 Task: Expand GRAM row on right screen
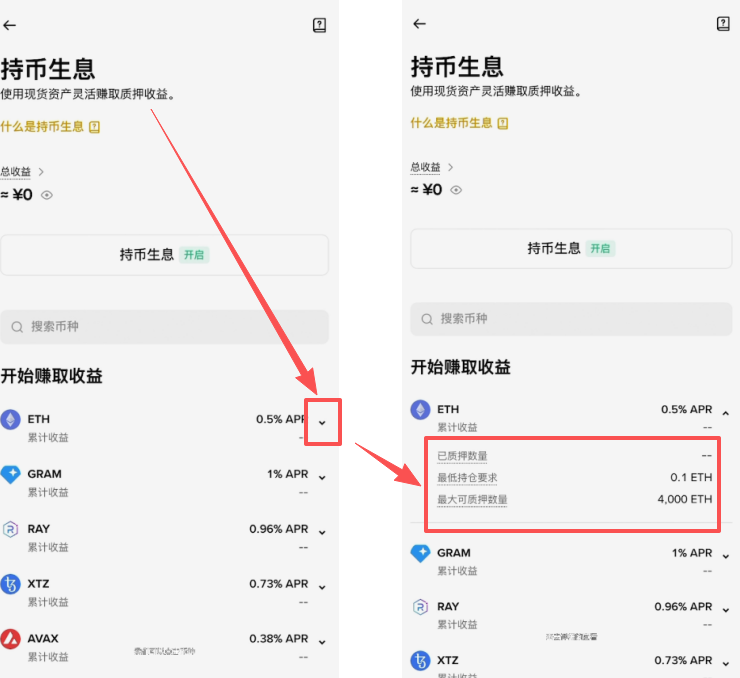(x=726, y=556)
